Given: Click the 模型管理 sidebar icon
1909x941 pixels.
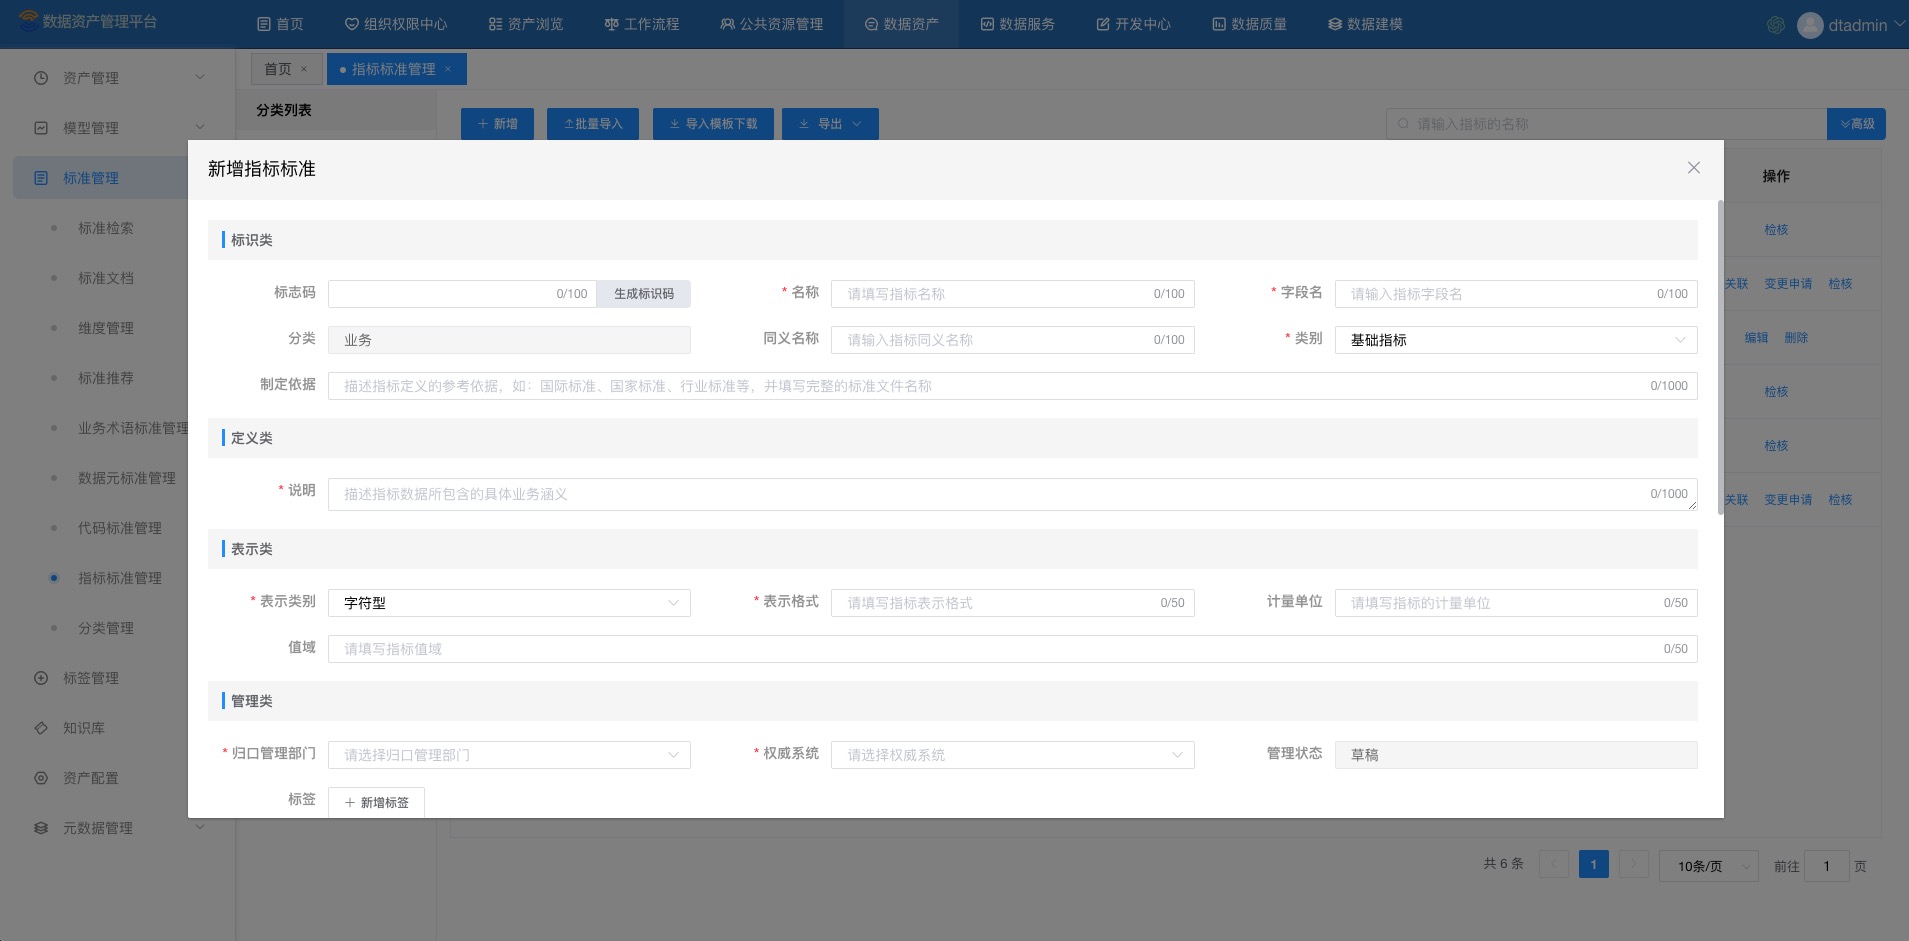Looking at the screenshot, I should pos(41,128).
